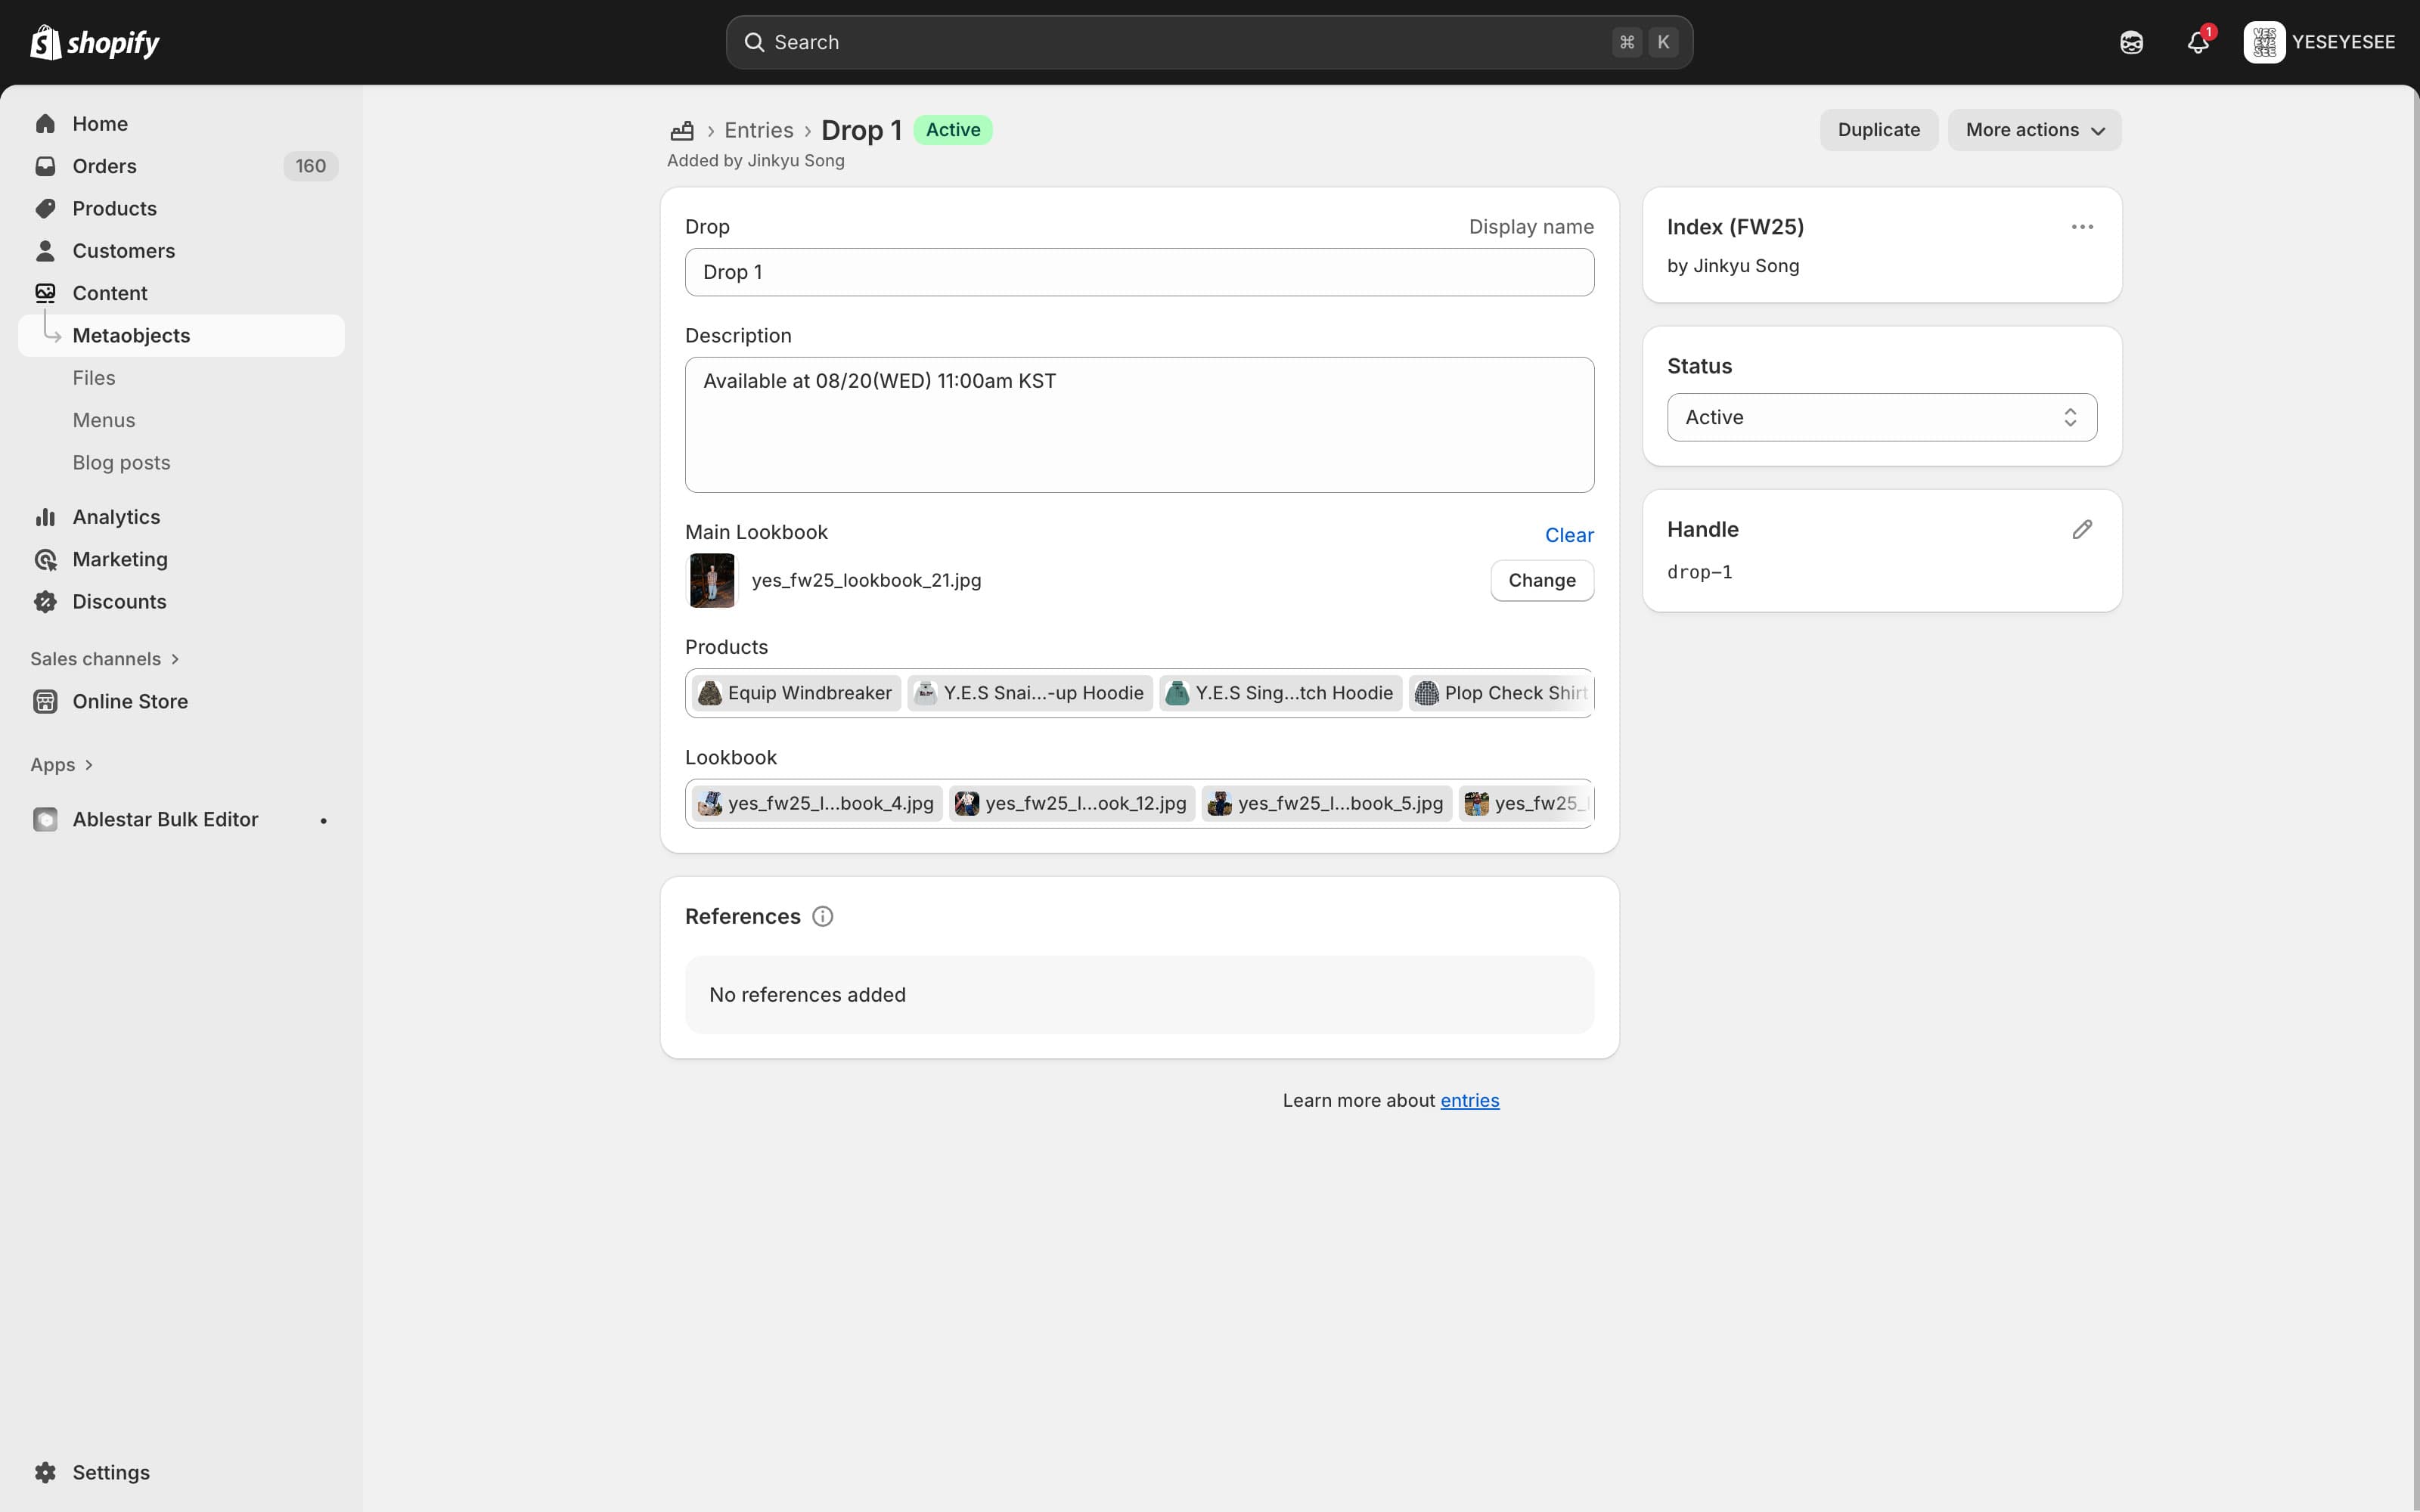Click the metaobjects breadcrumb icon
The width and height of the screenshot is (2420, 1512).
point(682,130)
